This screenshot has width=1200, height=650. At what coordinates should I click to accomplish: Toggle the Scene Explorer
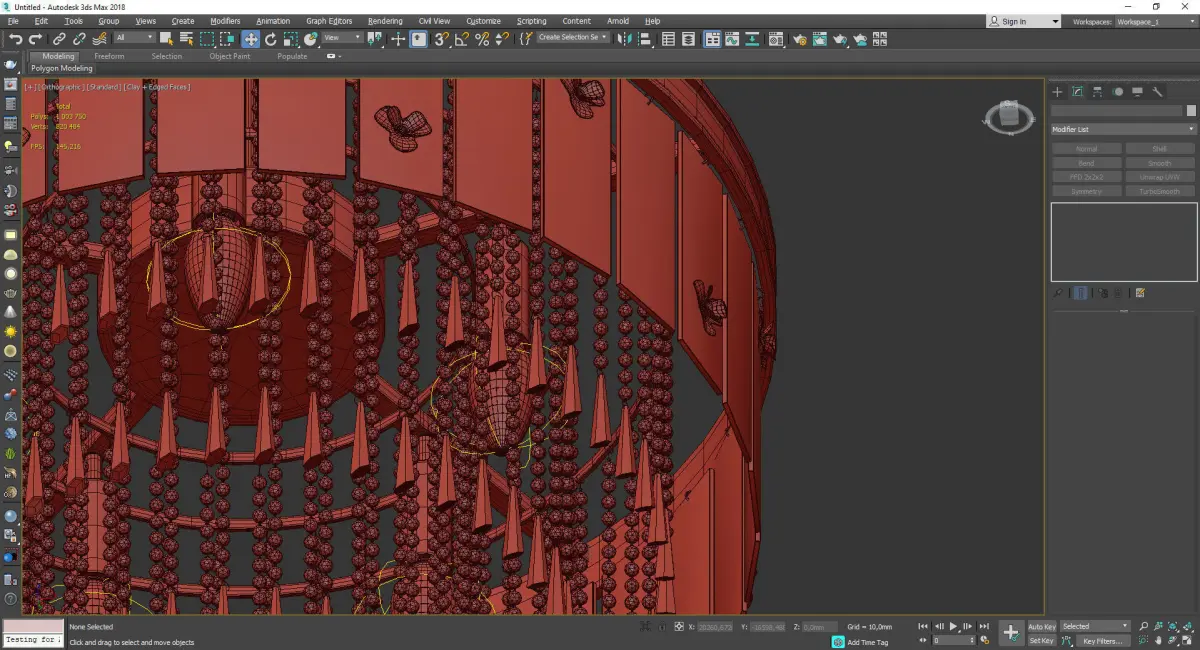[x=668, y=39]
